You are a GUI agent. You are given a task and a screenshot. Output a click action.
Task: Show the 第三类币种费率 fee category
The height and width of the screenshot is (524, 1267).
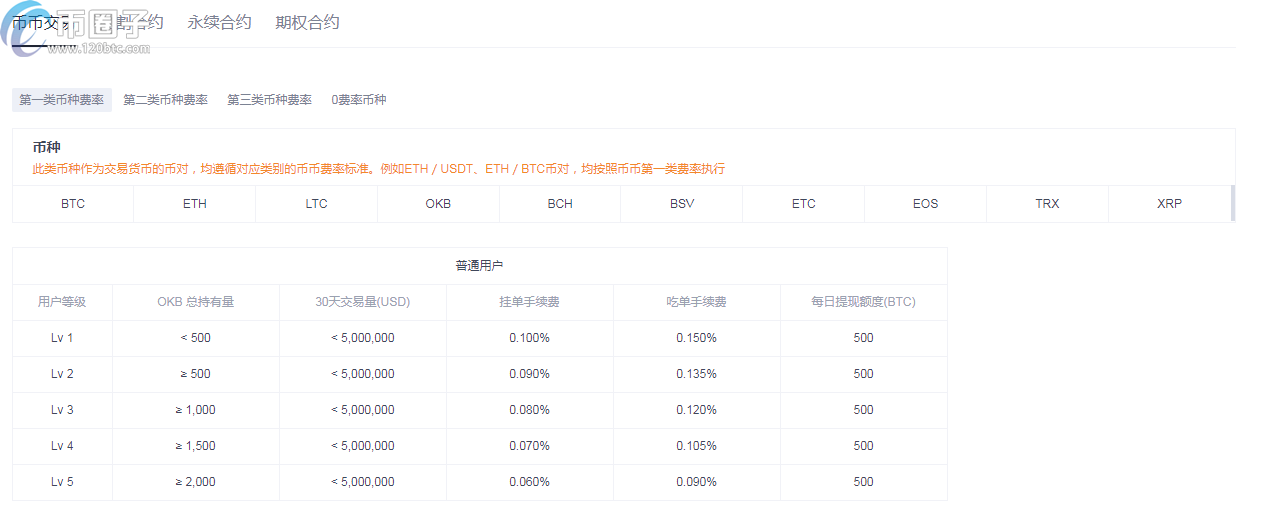coord(269,100)
